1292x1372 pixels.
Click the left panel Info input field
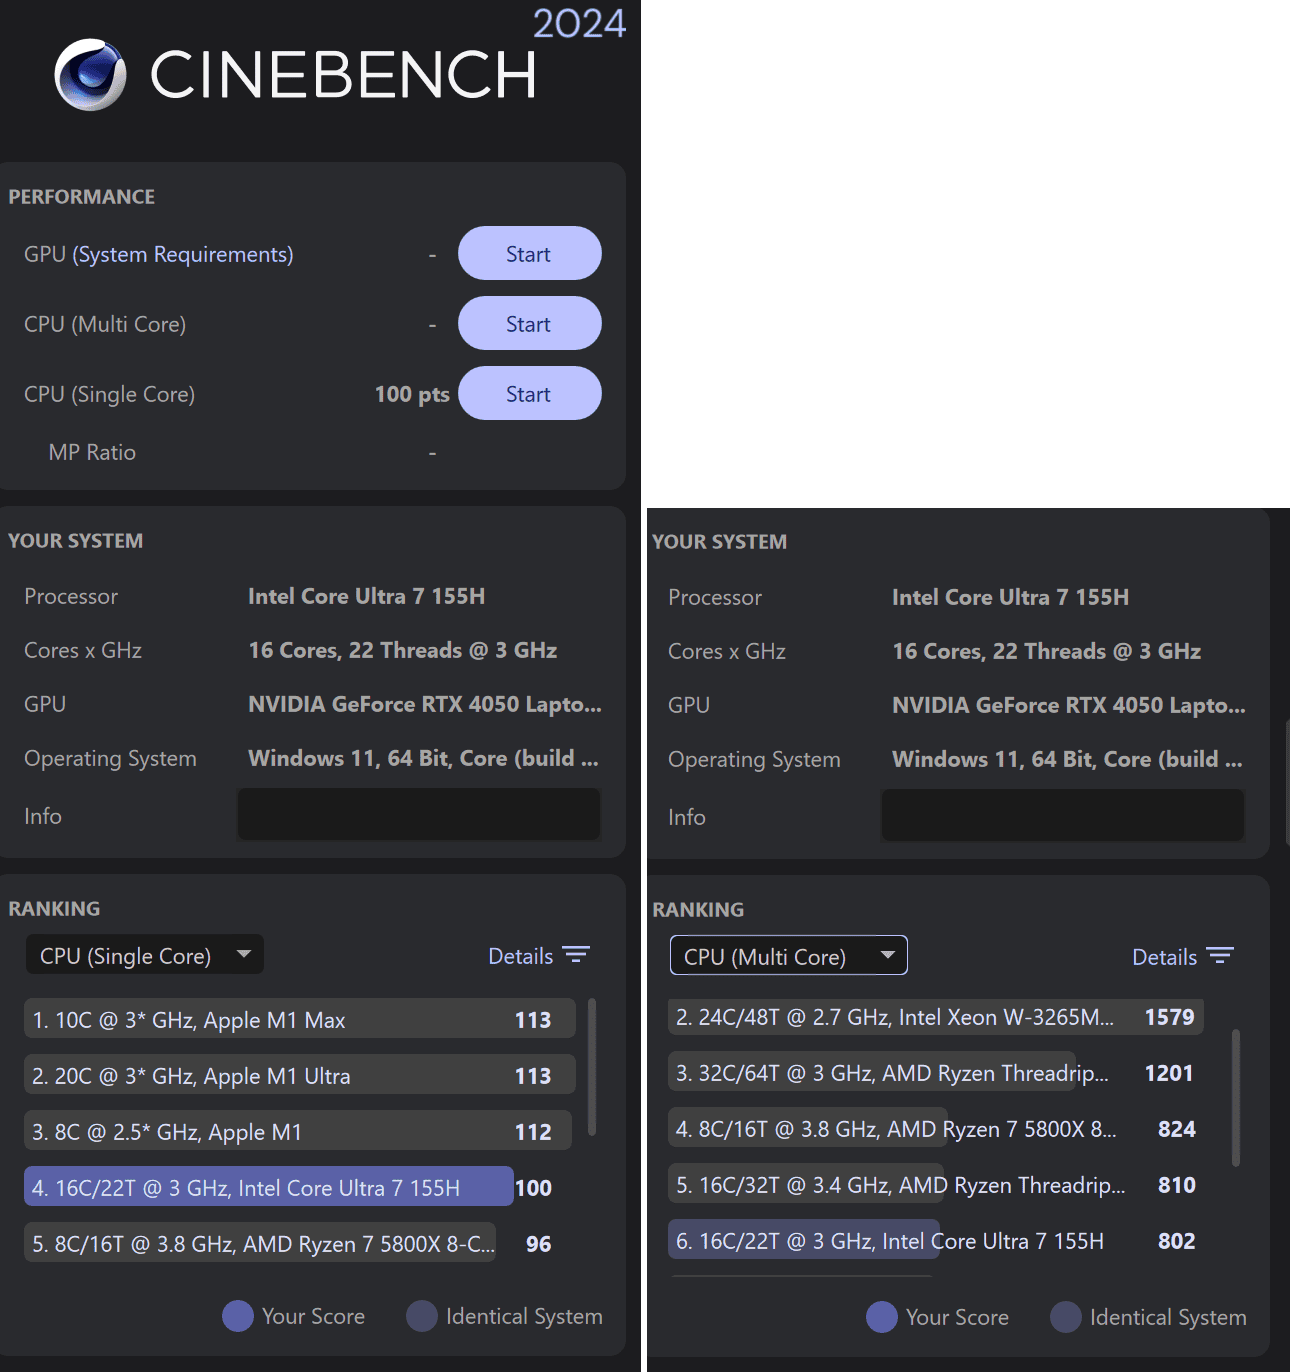(419, 815)
